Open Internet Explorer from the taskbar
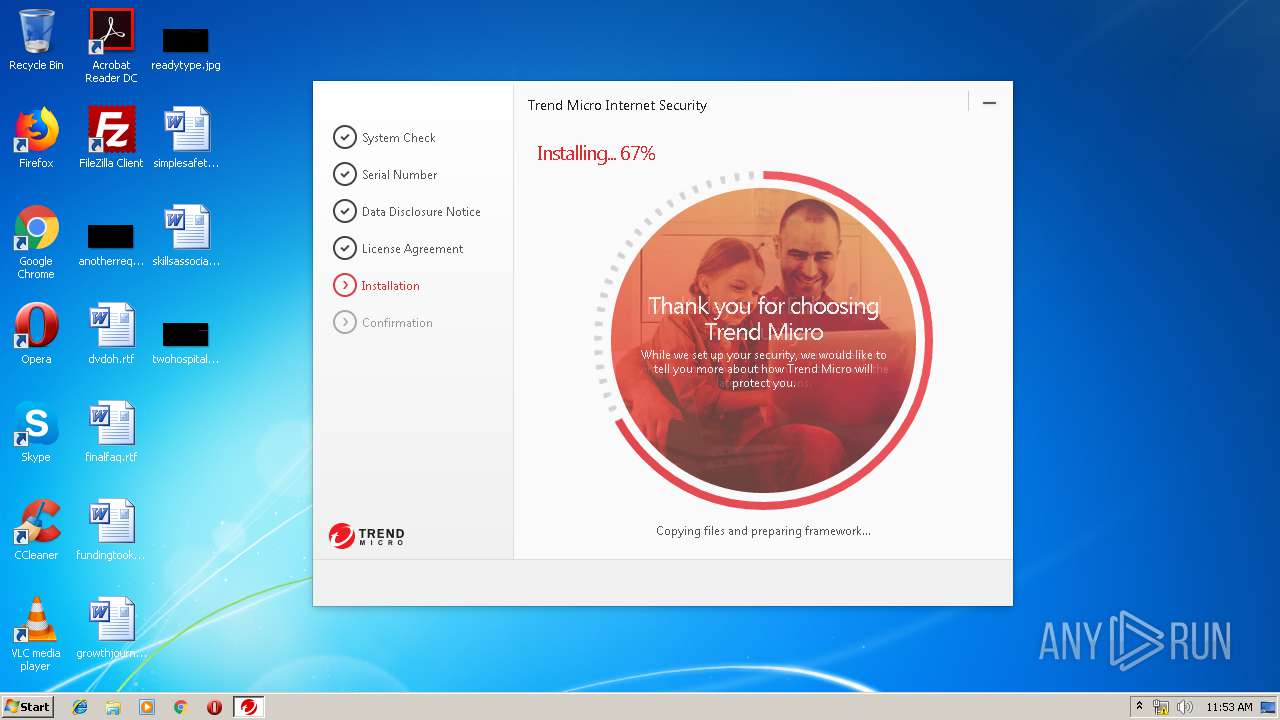The height and width of the screenshot is (720, 1280). (80, 707)
